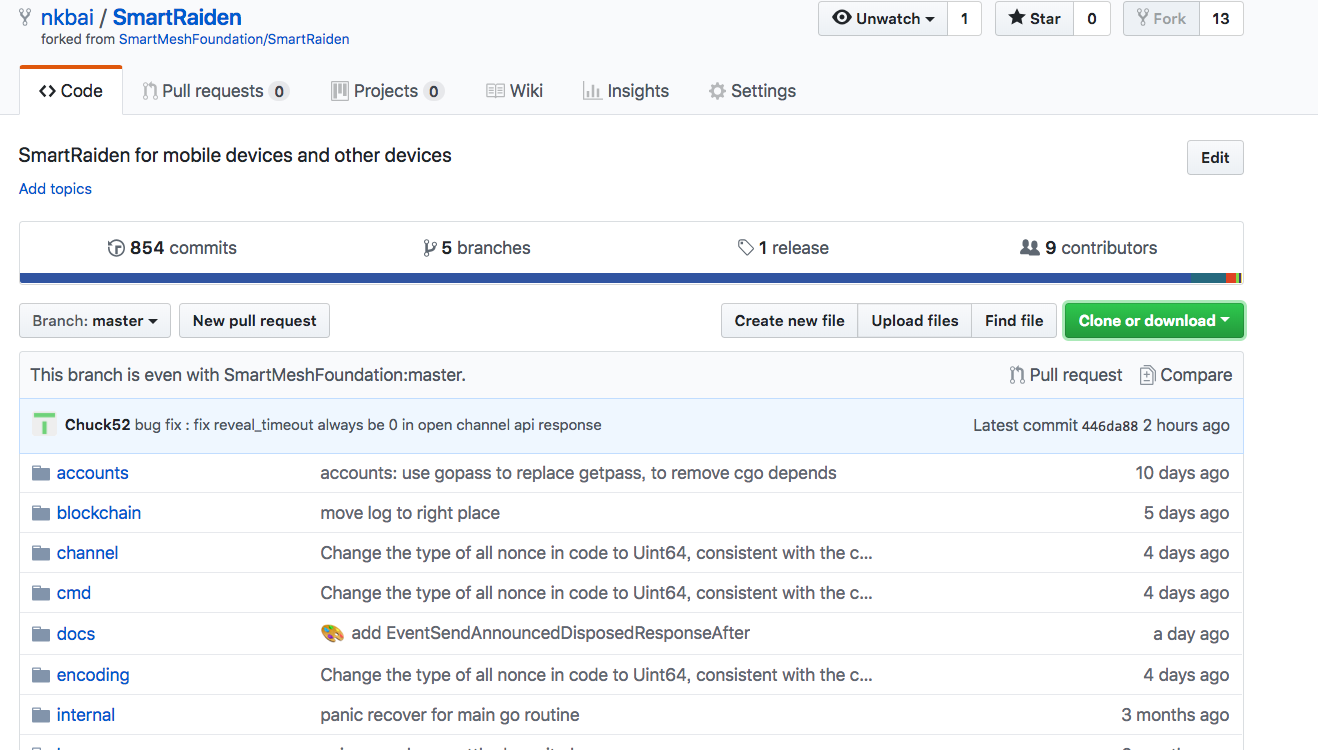Click Create new file button
Viewport: 1318px width, 750px height.
click(789, 321)
